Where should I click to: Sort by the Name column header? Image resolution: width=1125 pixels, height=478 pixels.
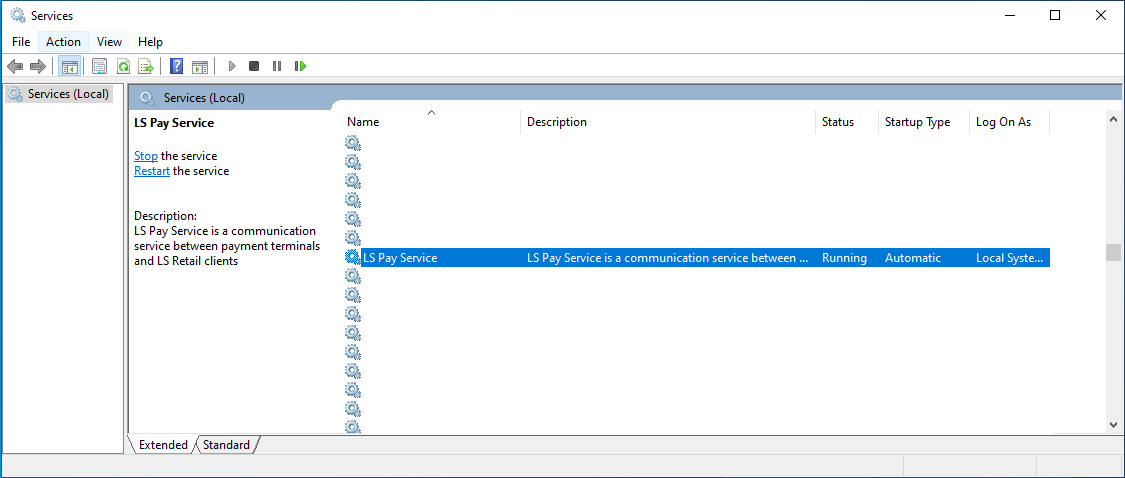[430, 122]
